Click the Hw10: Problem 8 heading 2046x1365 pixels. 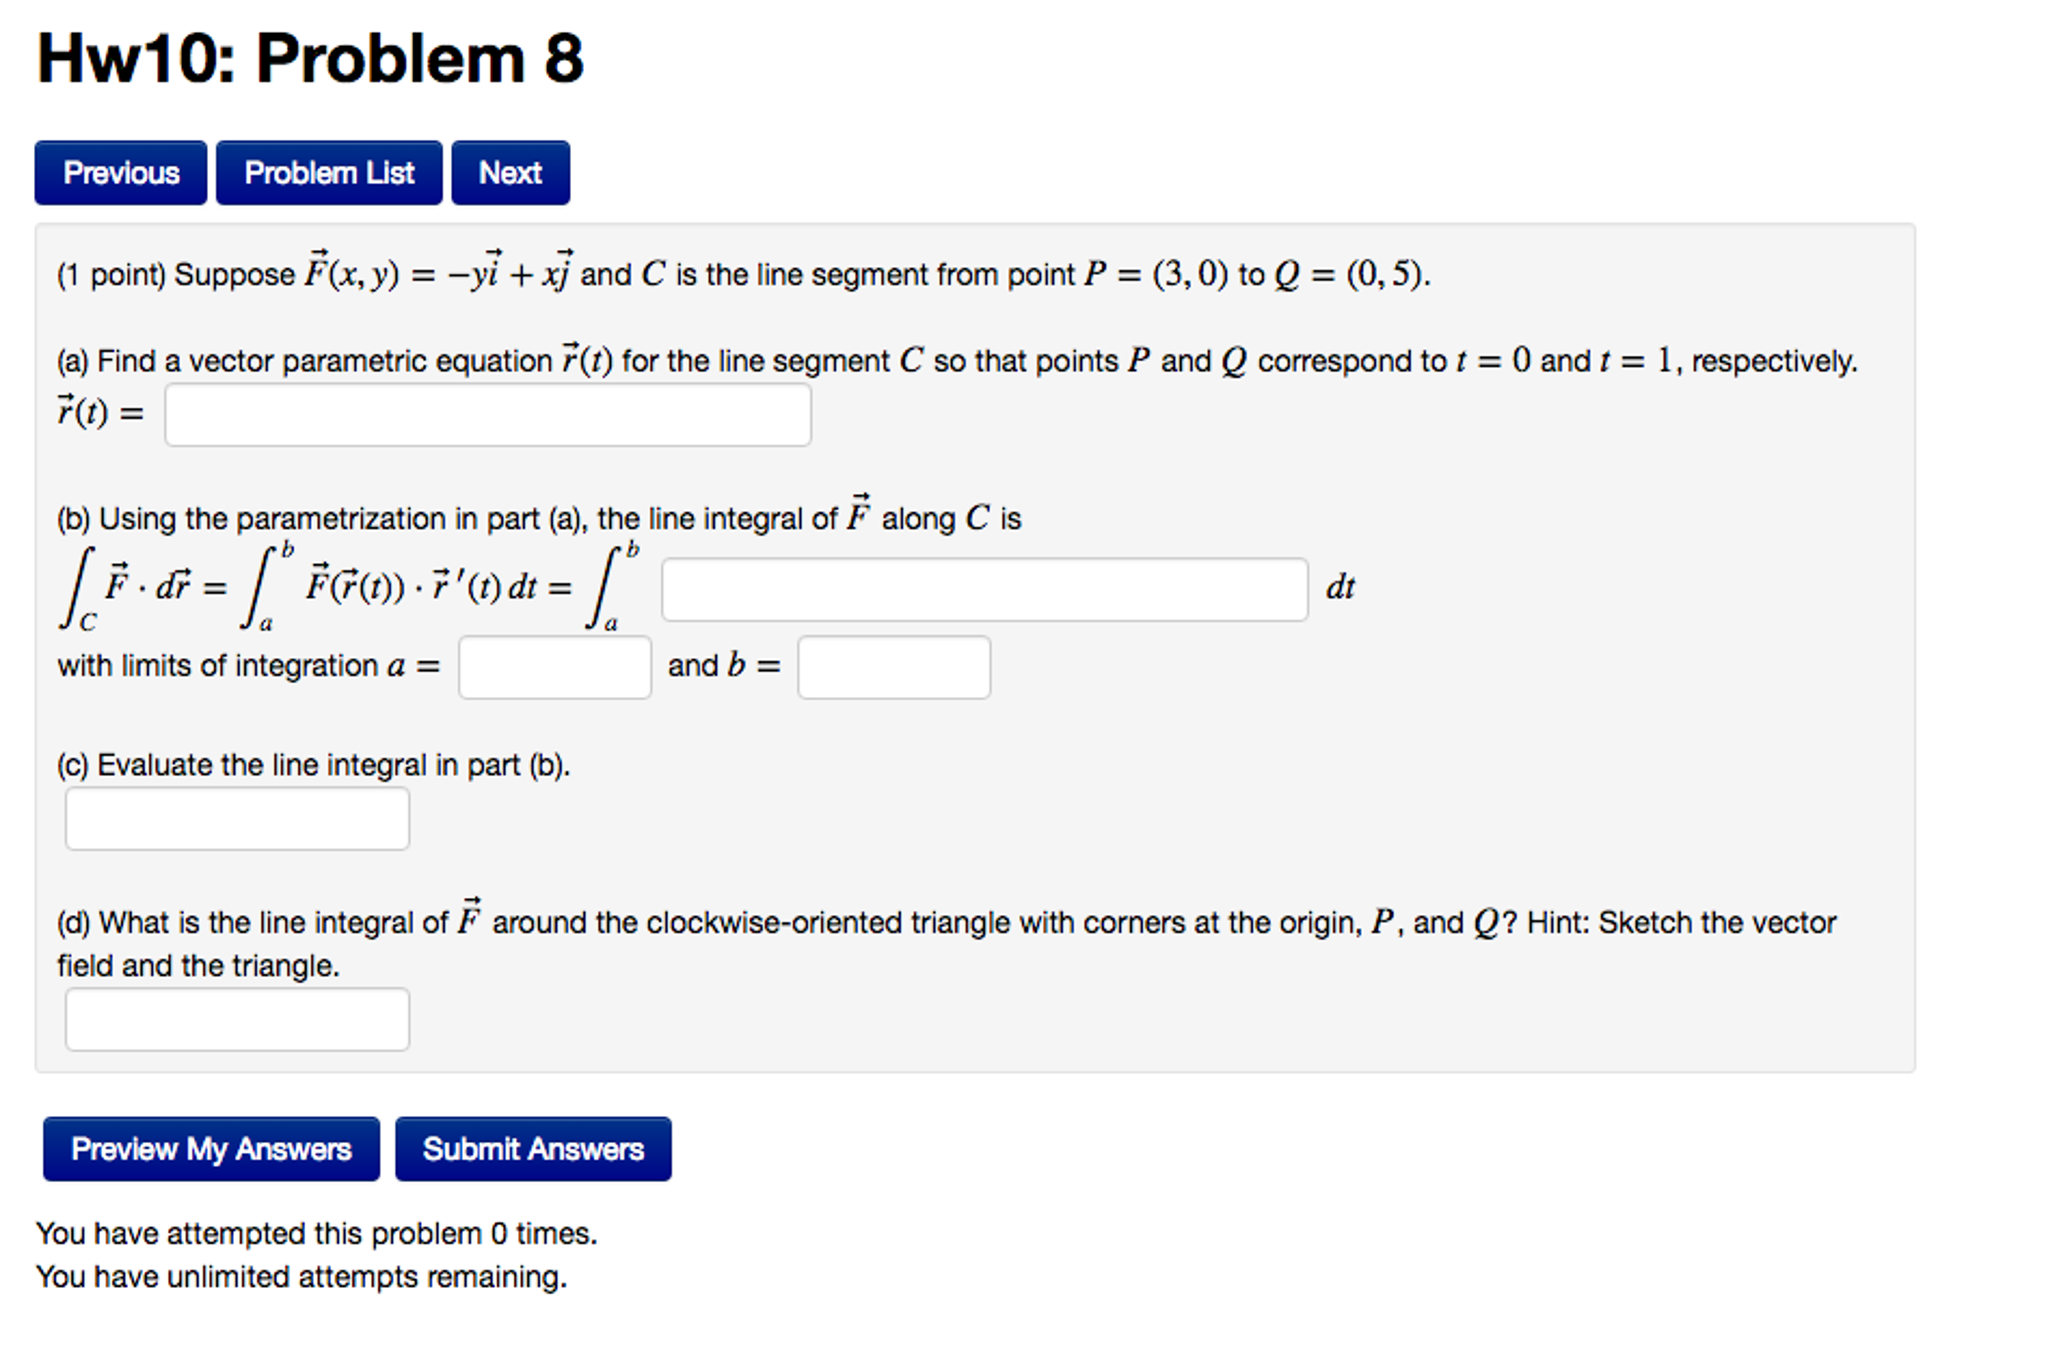[x=310, y=58]
